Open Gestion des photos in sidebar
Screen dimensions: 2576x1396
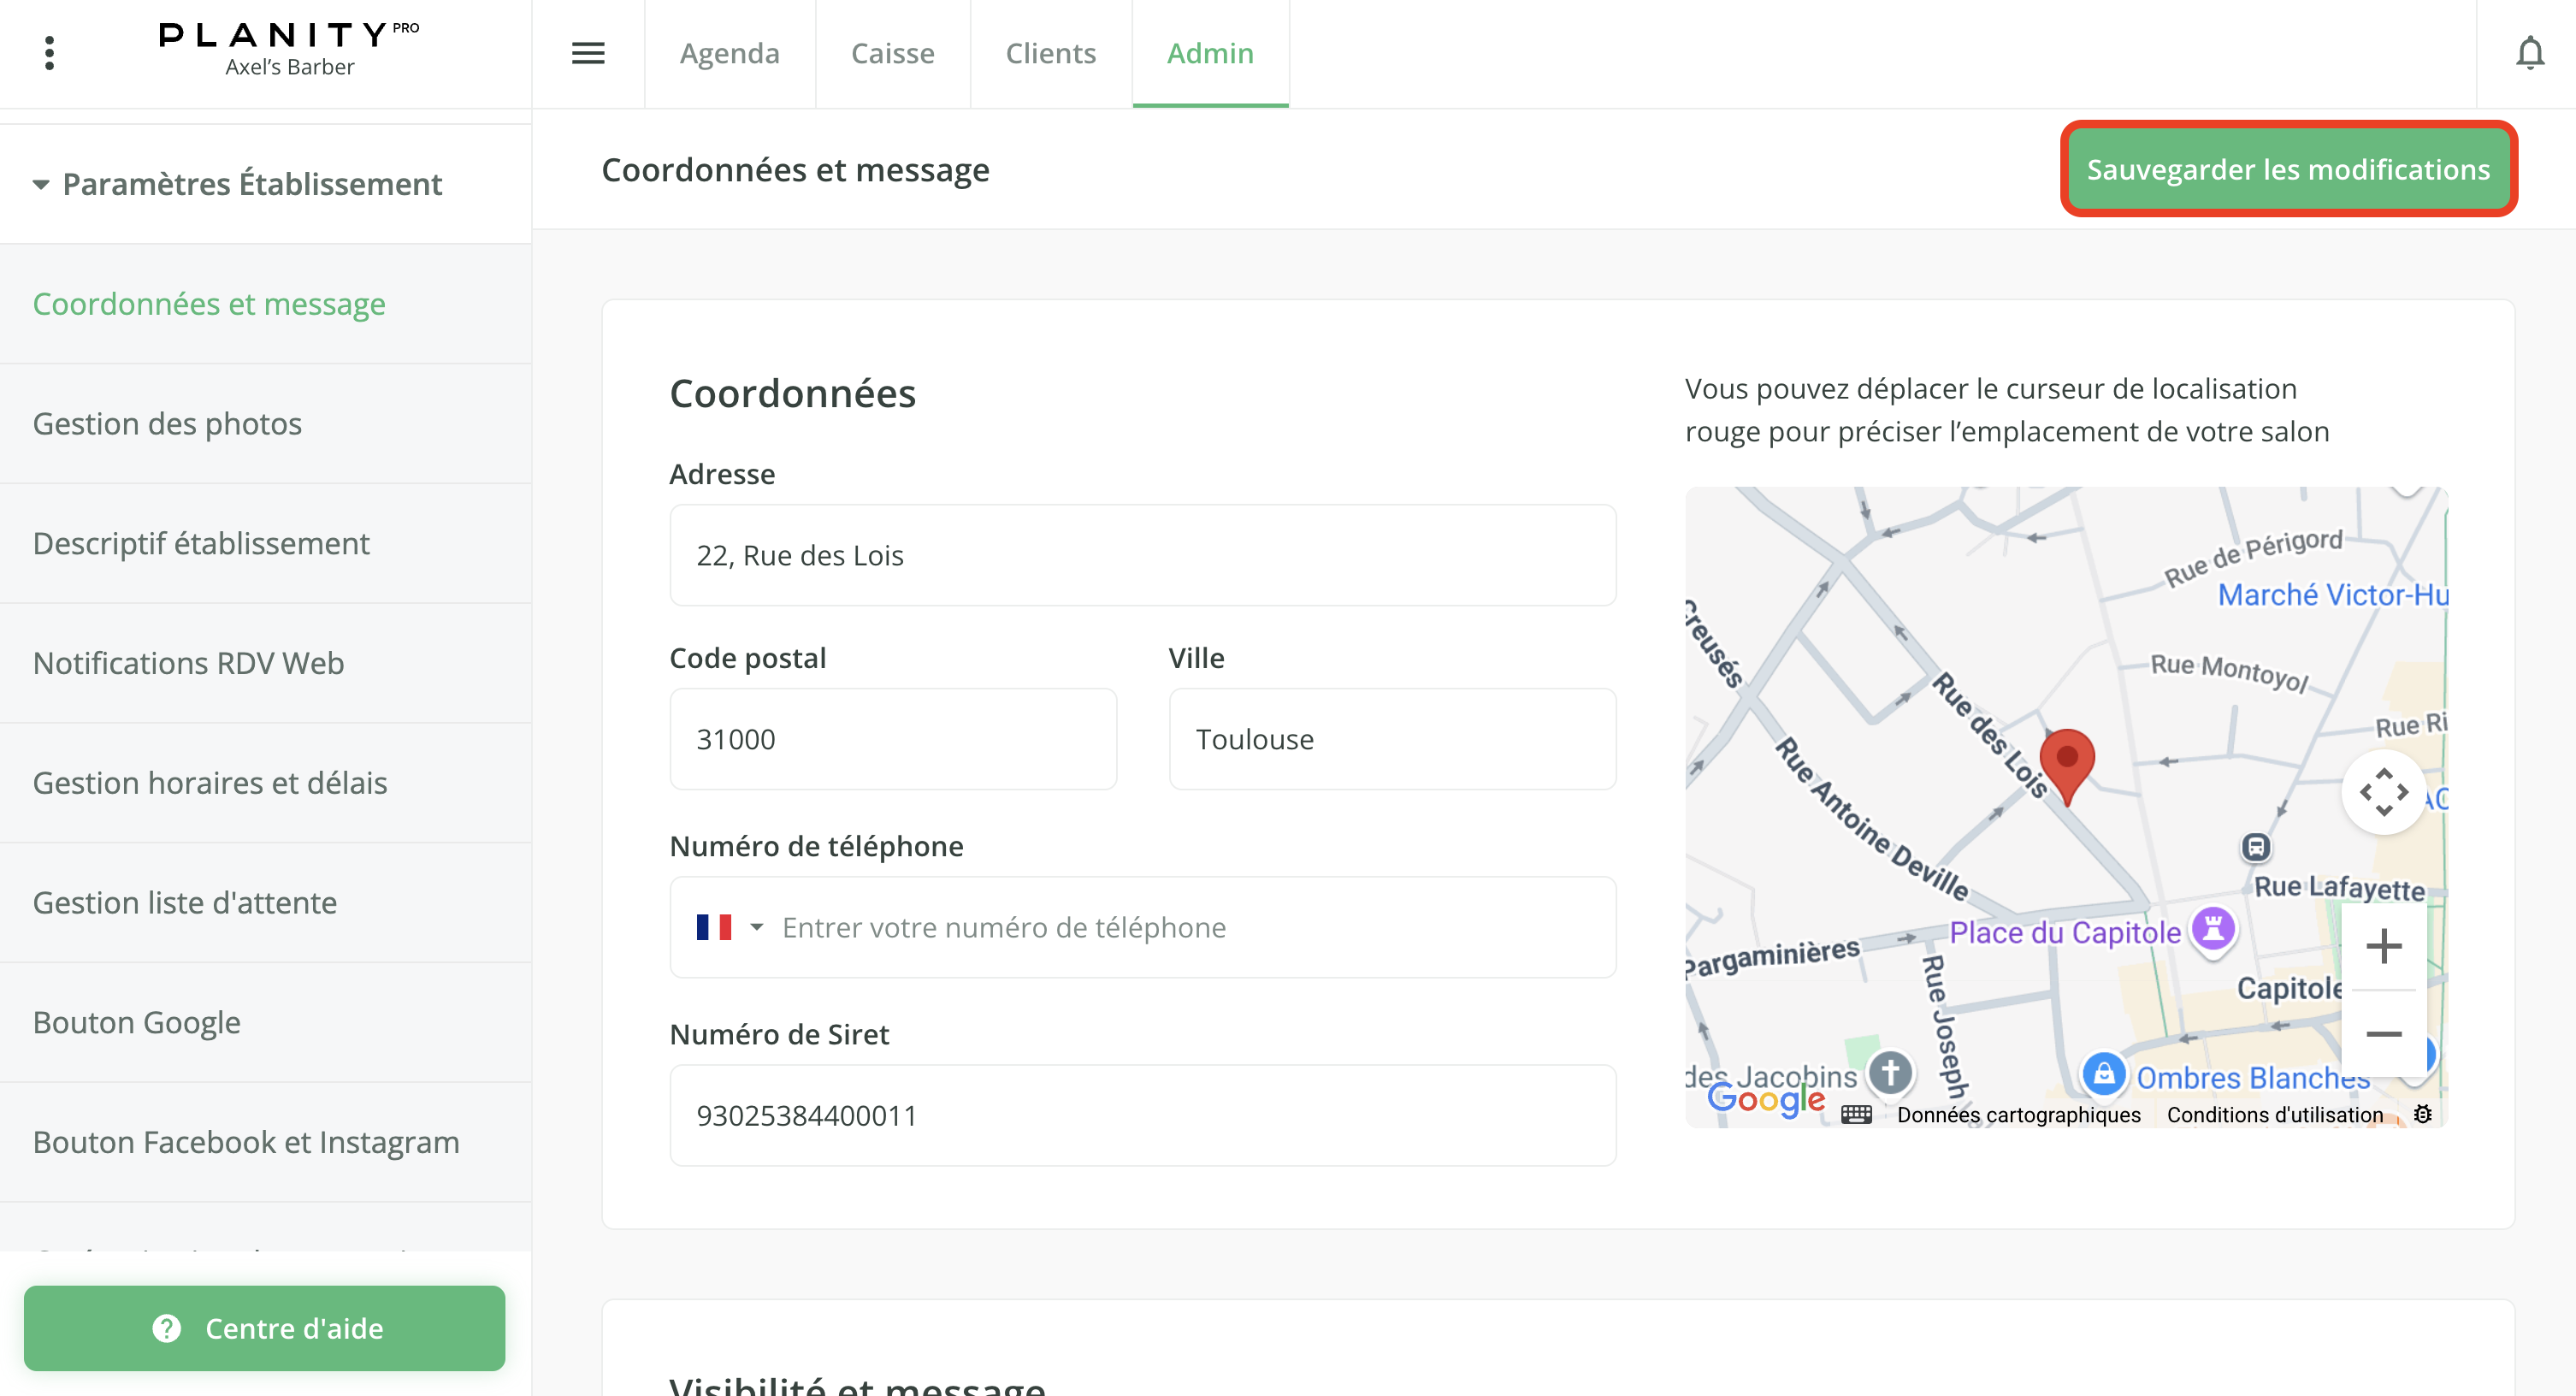point(167,423)
